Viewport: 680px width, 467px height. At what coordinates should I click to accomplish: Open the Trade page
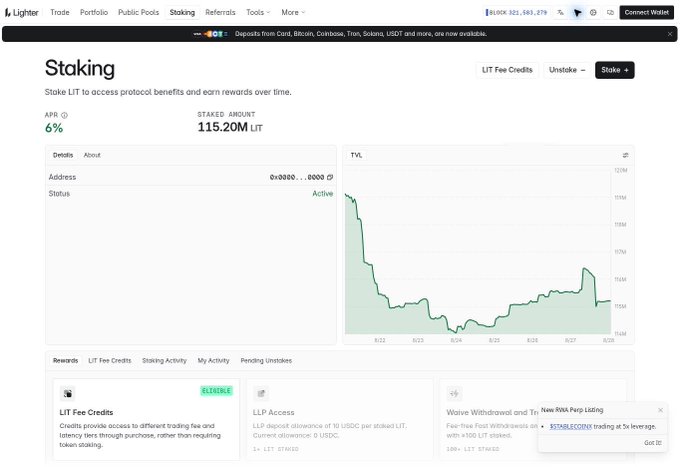(60, 13)
